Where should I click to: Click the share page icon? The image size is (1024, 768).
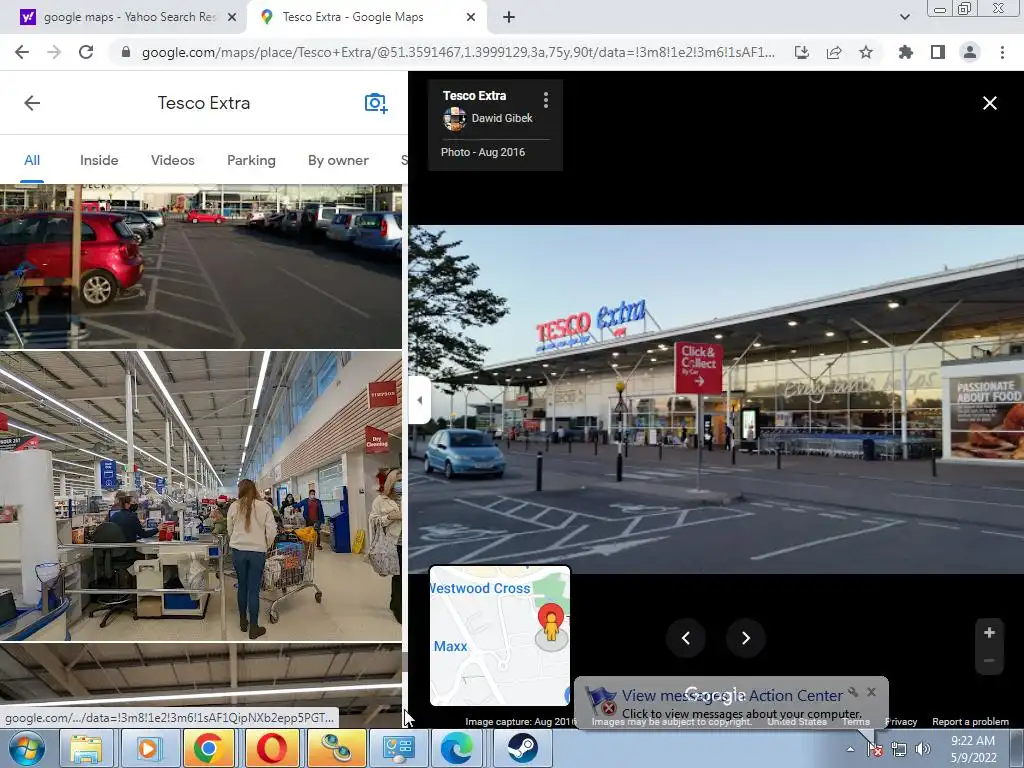pyautogui.click(x=834, y=52)
